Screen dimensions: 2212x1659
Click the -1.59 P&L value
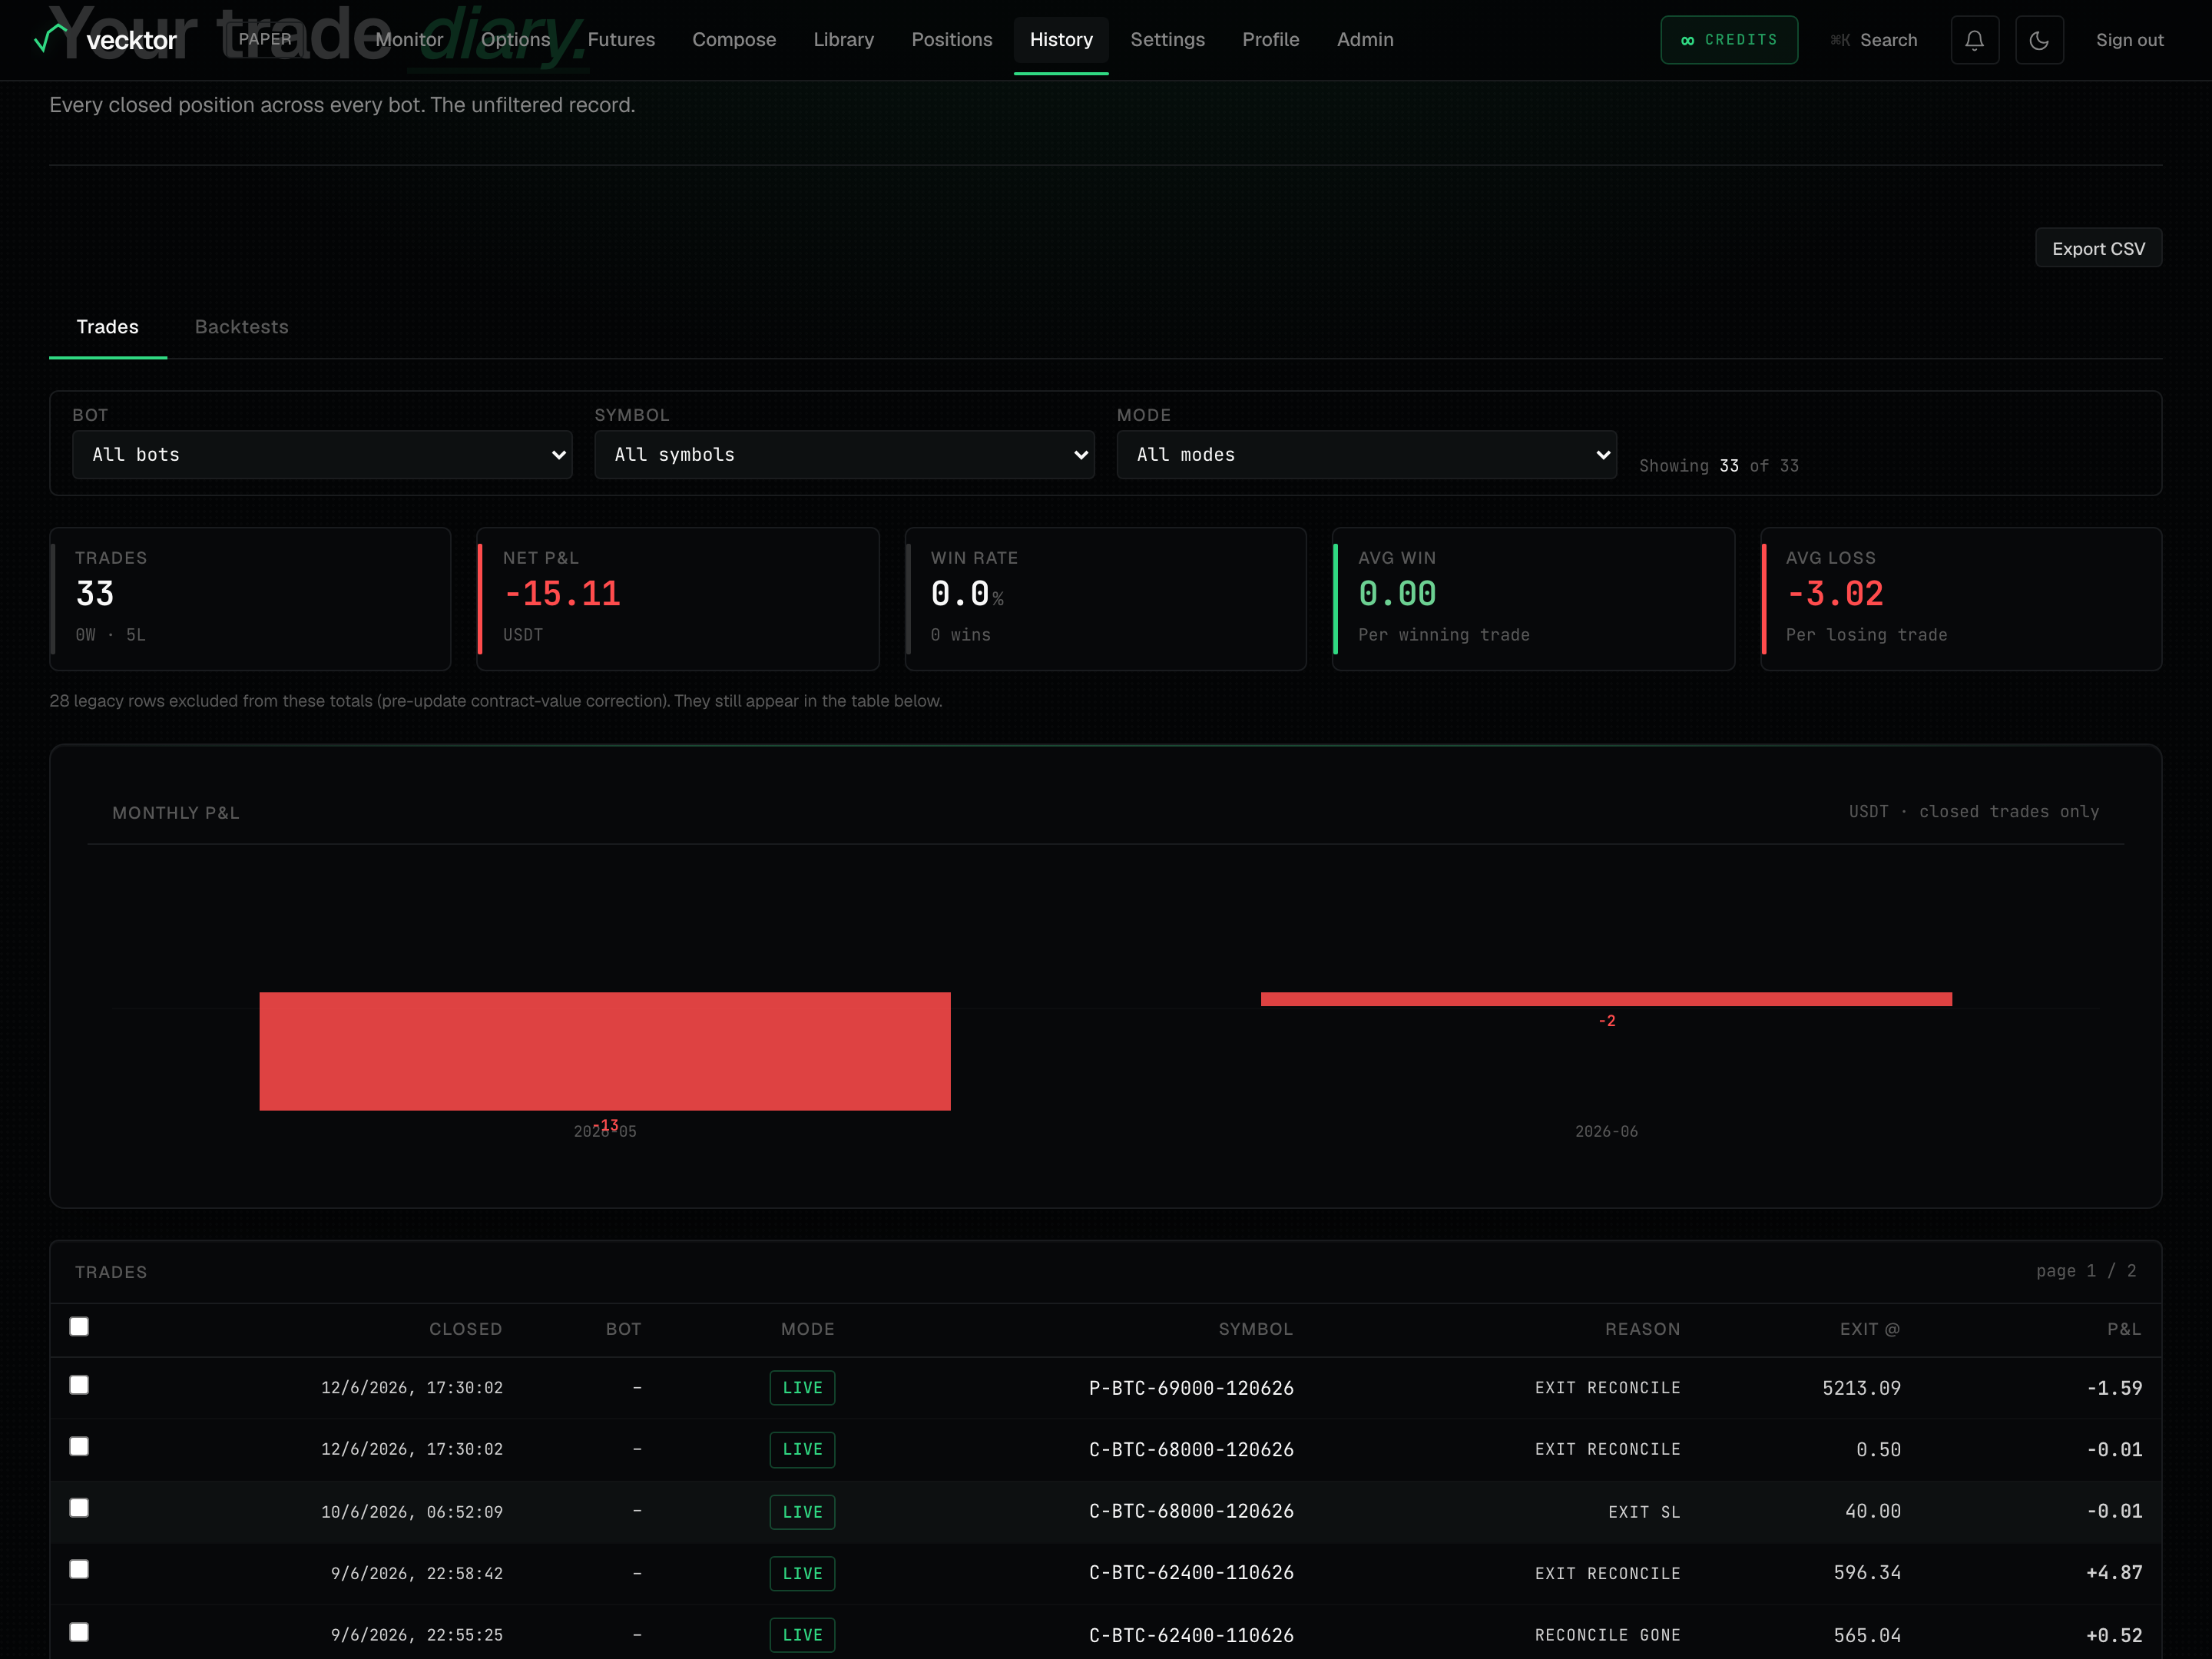pos(2114,1388)
